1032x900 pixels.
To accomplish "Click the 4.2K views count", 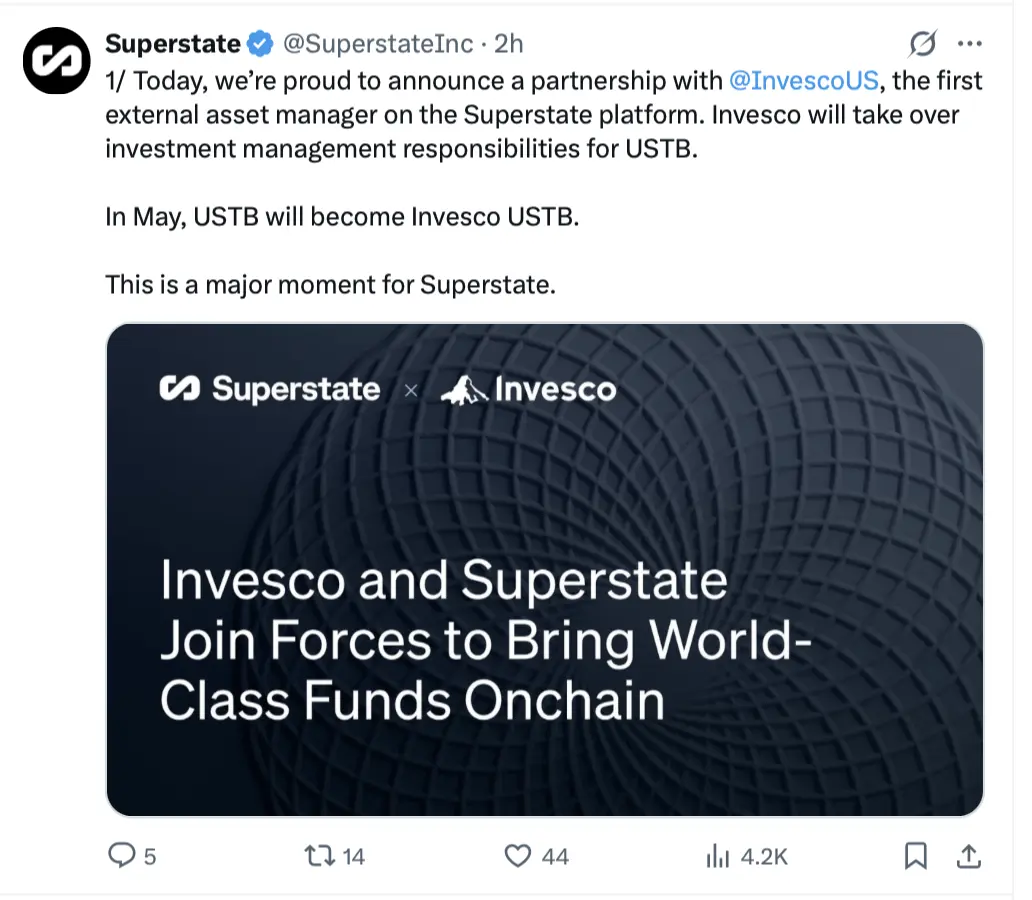I will click(764, 857).
